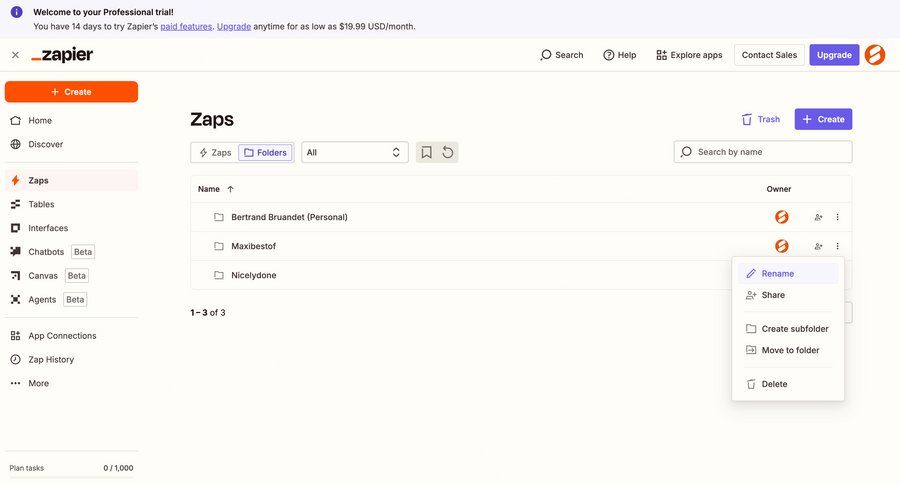Click owner avatar in Maxibestof row

click(x=781, y=246)
